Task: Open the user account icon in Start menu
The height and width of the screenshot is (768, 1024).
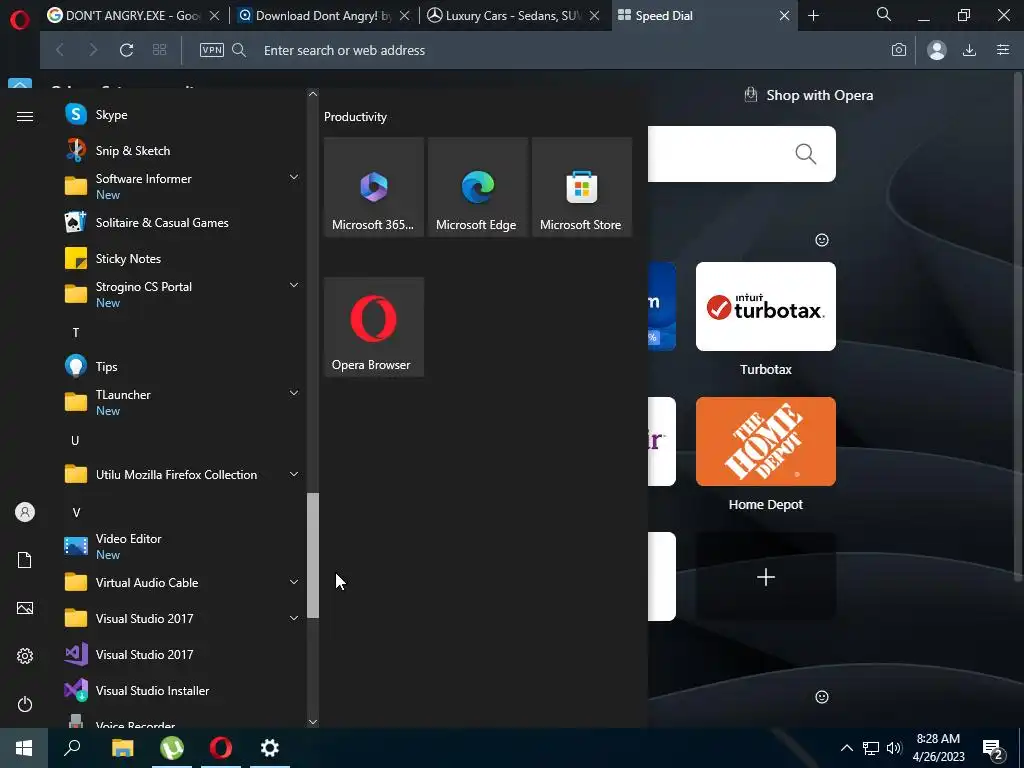Action: 25,512
